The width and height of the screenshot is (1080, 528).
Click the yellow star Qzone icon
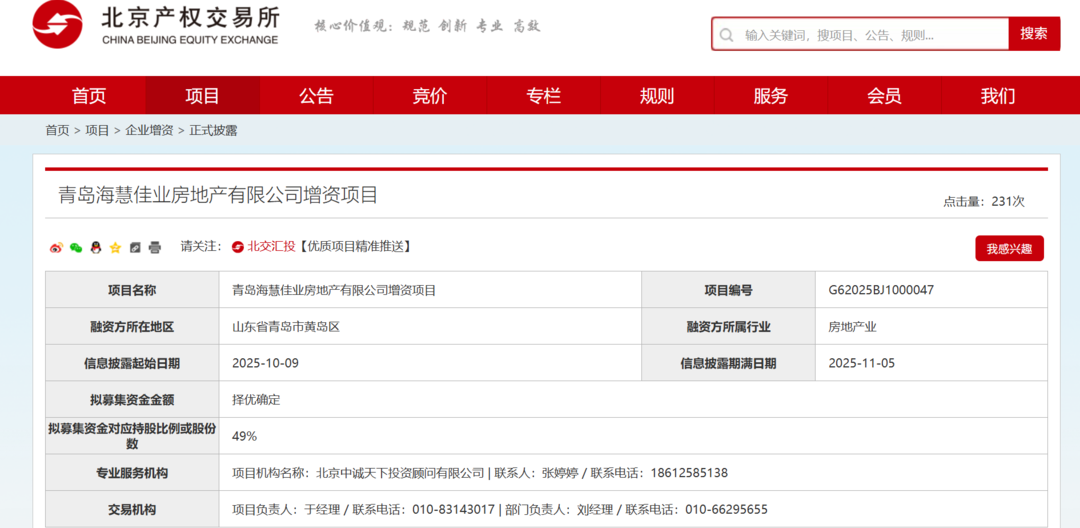tap(115, 247)
